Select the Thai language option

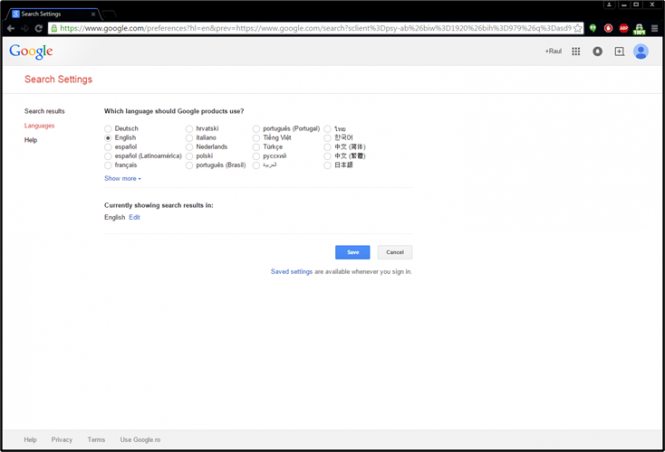coord(327,128)
